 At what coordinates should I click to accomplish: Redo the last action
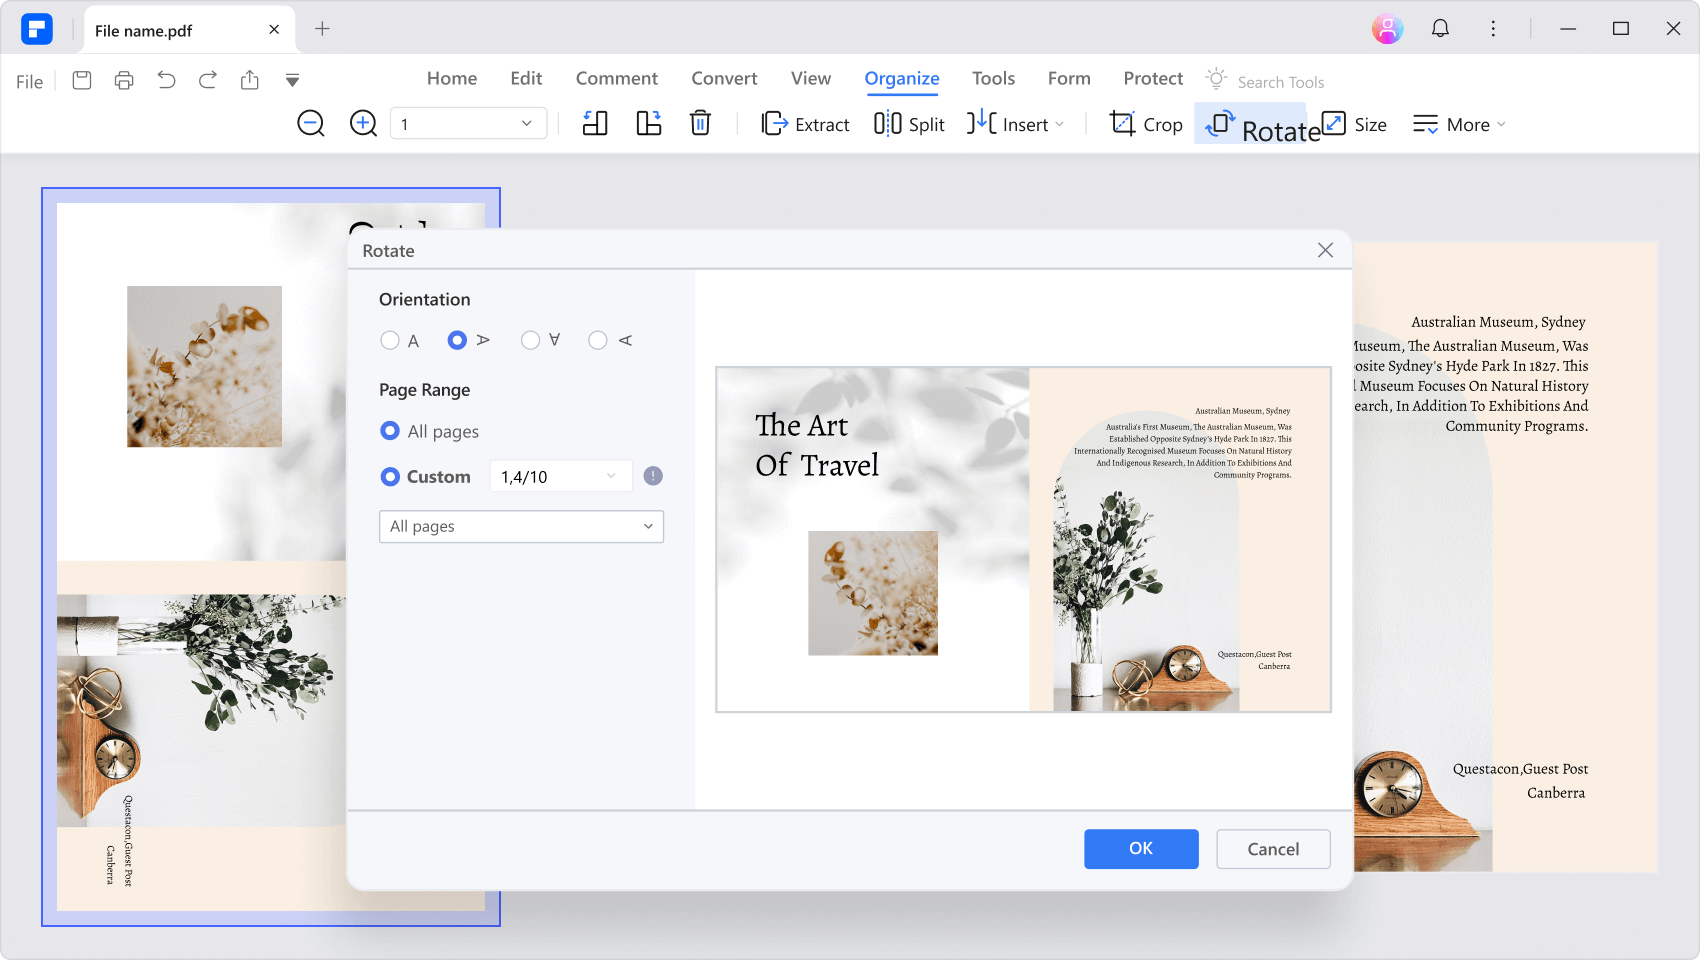(208, 80)
